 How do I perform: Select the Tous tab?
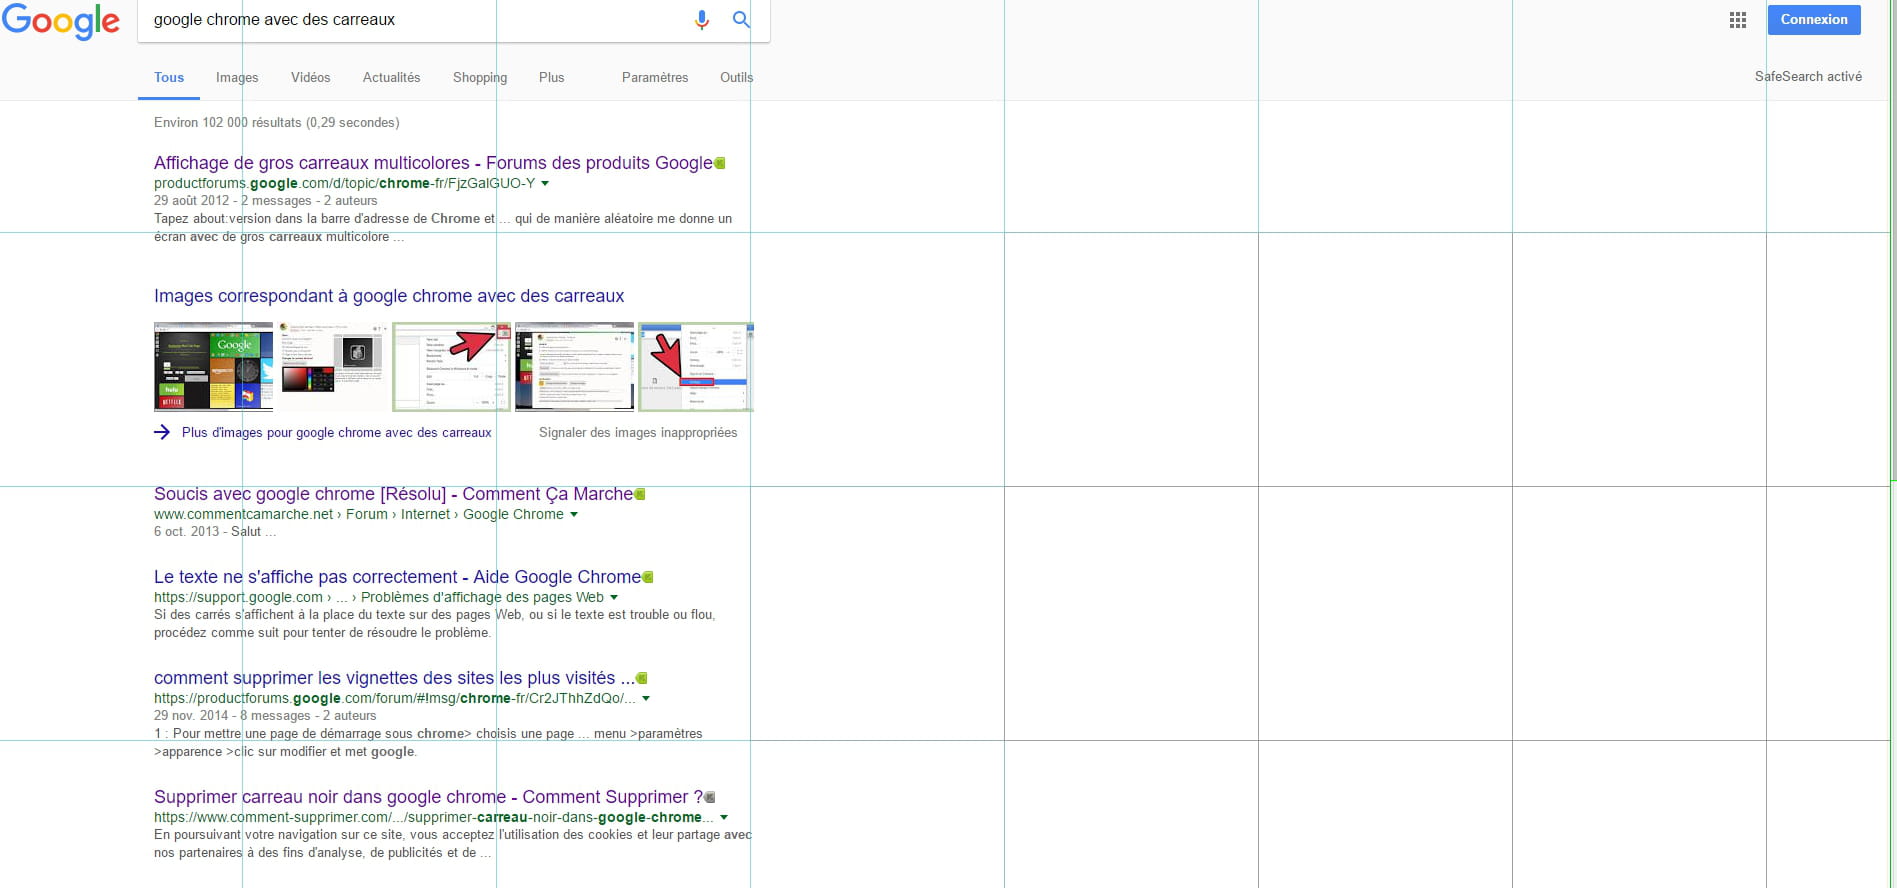169,77
